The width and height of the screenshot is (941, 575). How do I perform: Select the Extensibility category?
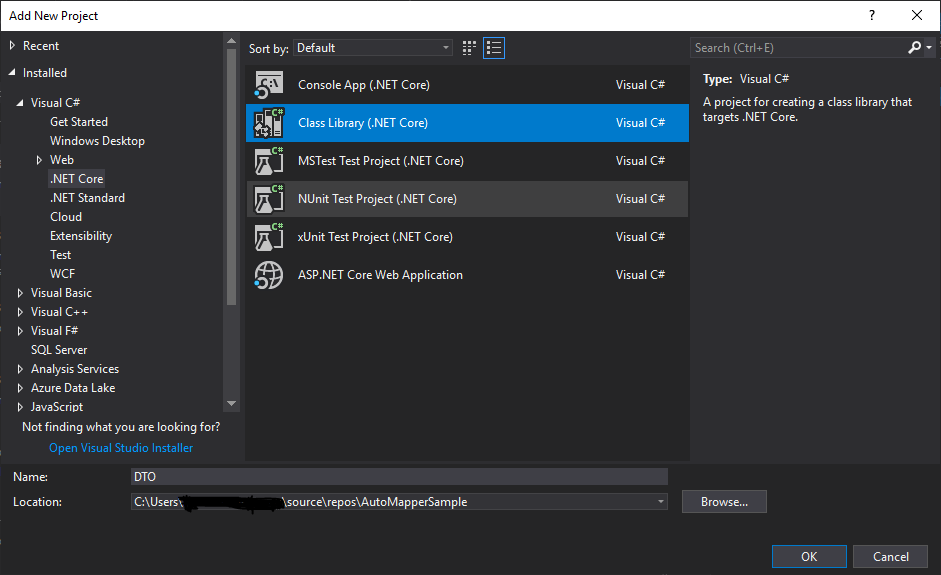tap(81, 236)
